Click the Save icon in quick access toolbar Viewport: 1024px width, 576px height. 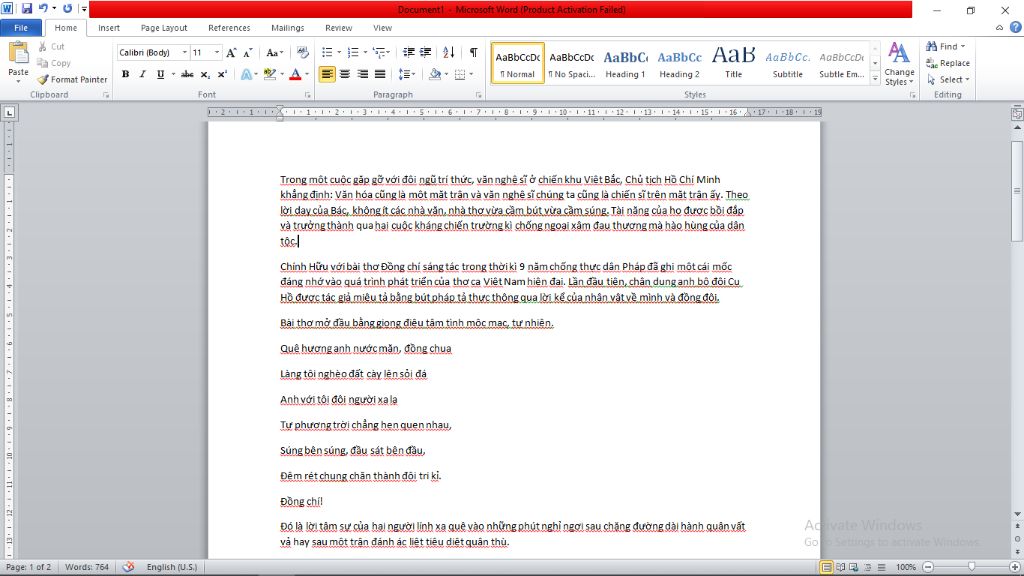[x=27, y=9]
